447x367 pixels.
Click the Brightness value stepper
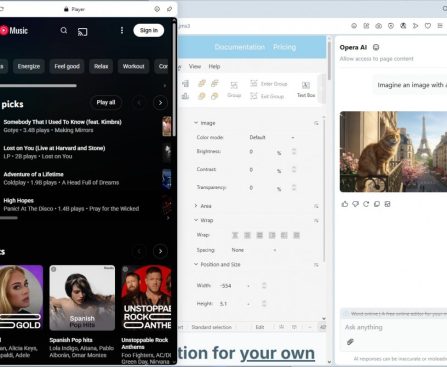coord(294,152)
